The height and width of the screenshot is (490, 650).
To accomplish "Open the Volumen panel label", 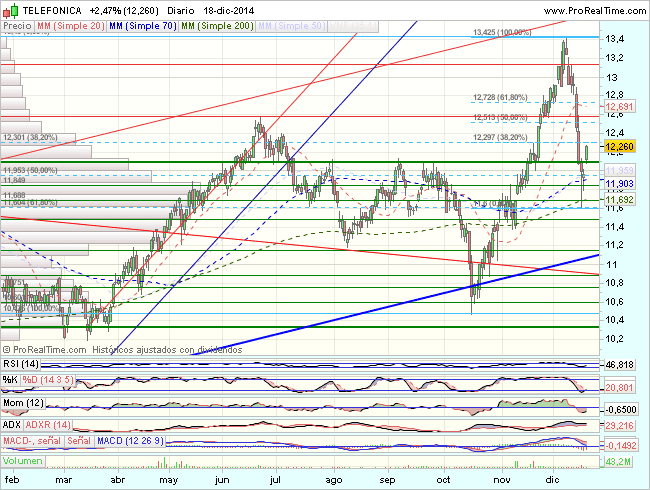I will click(x=23, y=461).
